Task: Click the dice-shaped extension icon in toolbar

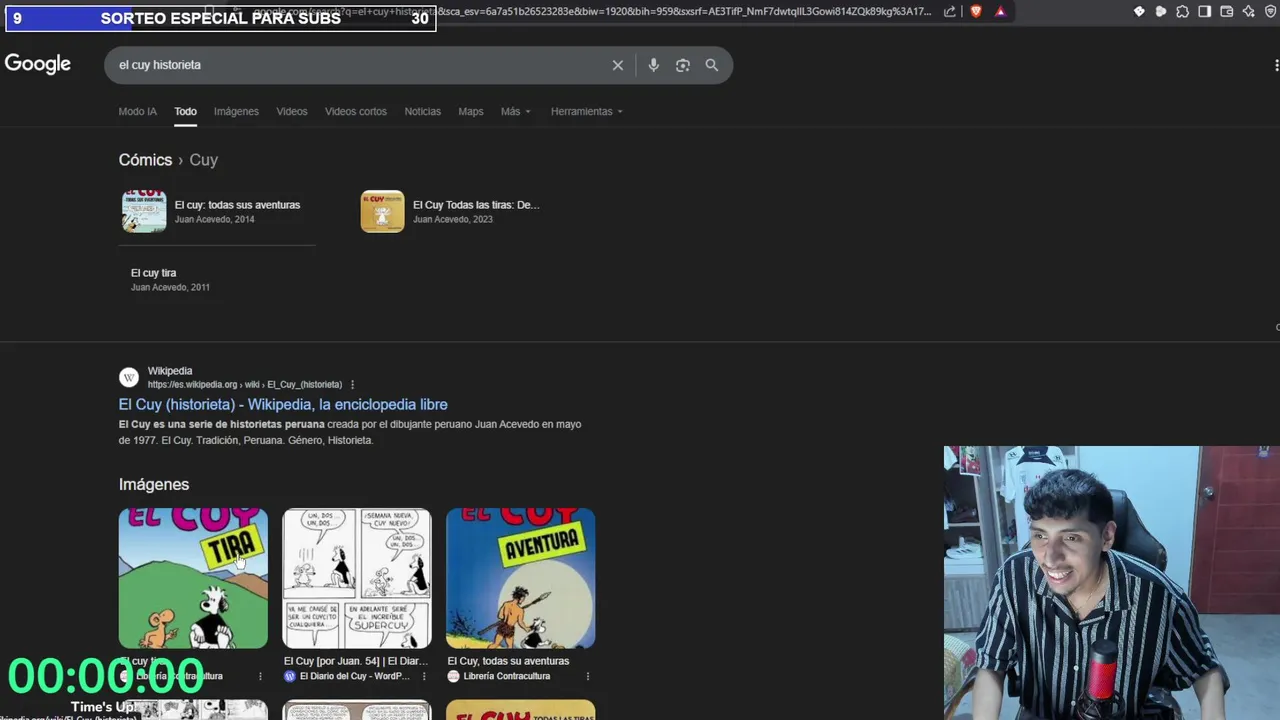Action: pyautogui.click(x=1139, y=12)
